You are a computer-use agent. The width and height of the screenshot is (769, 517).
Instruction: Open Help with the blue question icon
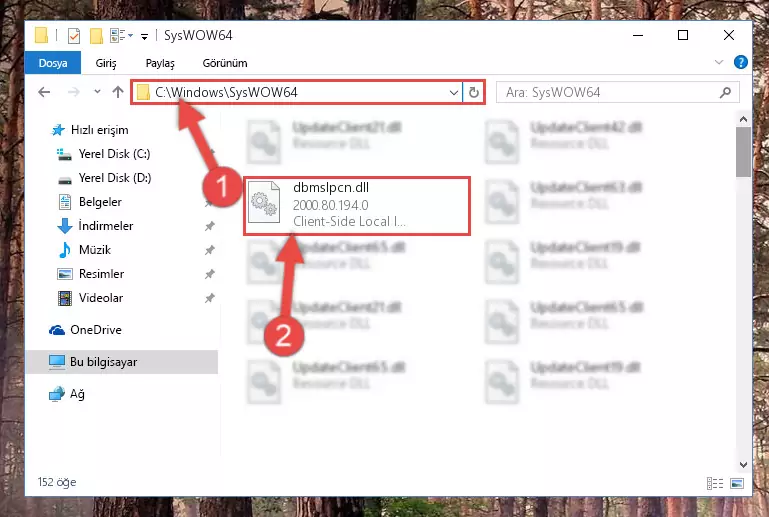tap(741, 62)
